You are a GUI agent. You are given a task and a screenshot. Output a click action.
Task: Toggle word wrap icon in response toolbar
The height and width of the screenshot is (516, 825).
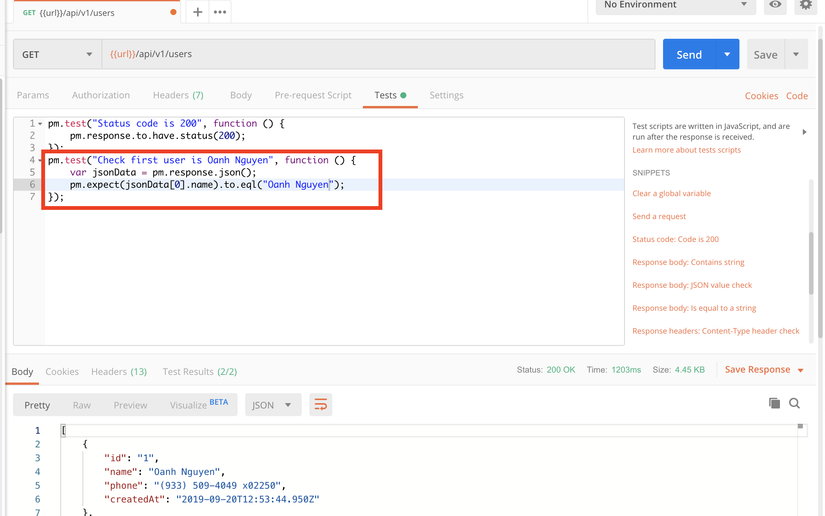point(320,404)
